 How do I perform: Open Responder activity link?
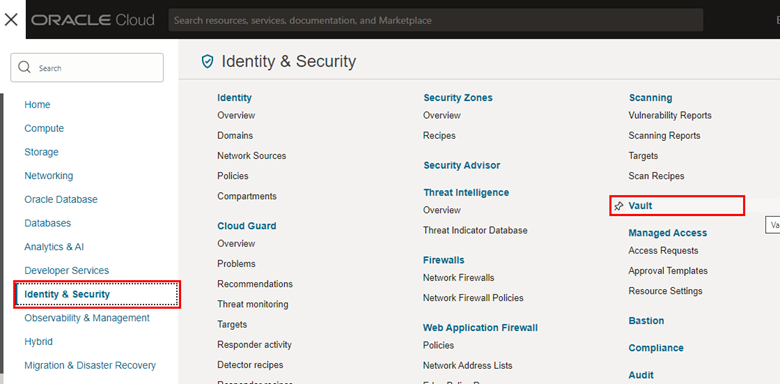click(x=255, y=344)
